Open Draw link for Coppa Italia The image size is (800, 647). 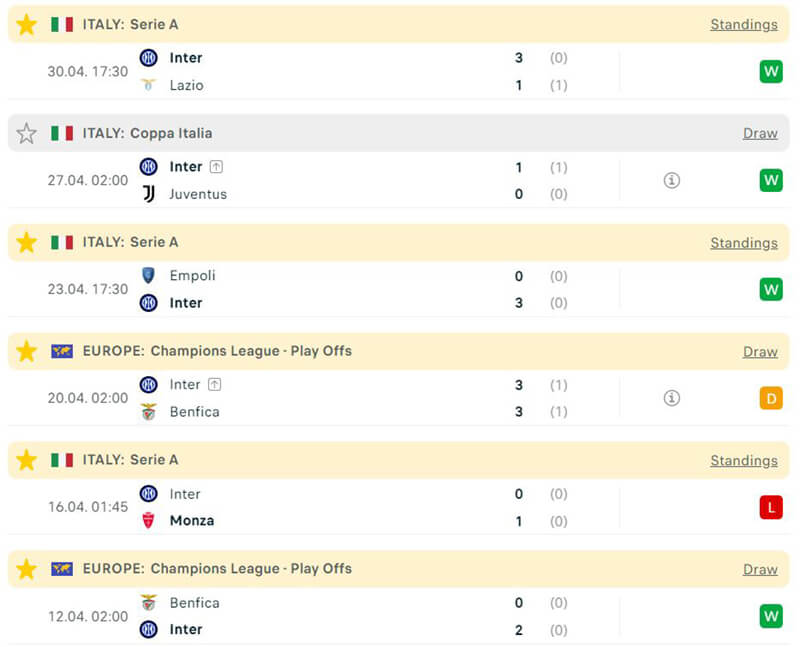click(x=760, y=133)
